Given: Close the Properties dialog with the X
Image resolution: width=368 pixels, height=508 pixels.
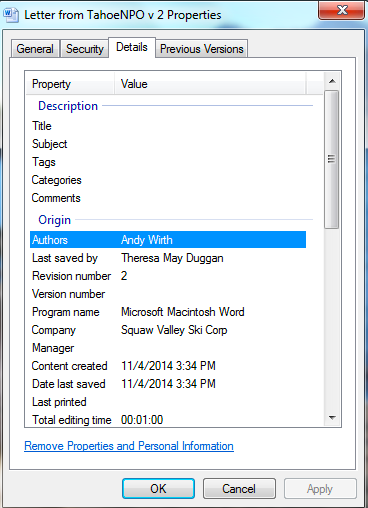Looking at the screenshot, I should click(x=341, y=10).
